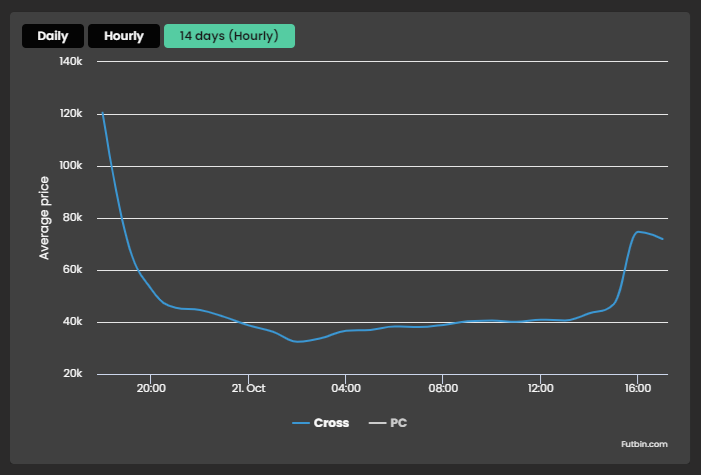The height and width of the screenshot is (475, 701).
Task: Open the 14 days (Hourly) view
Action: click(229, 36)
